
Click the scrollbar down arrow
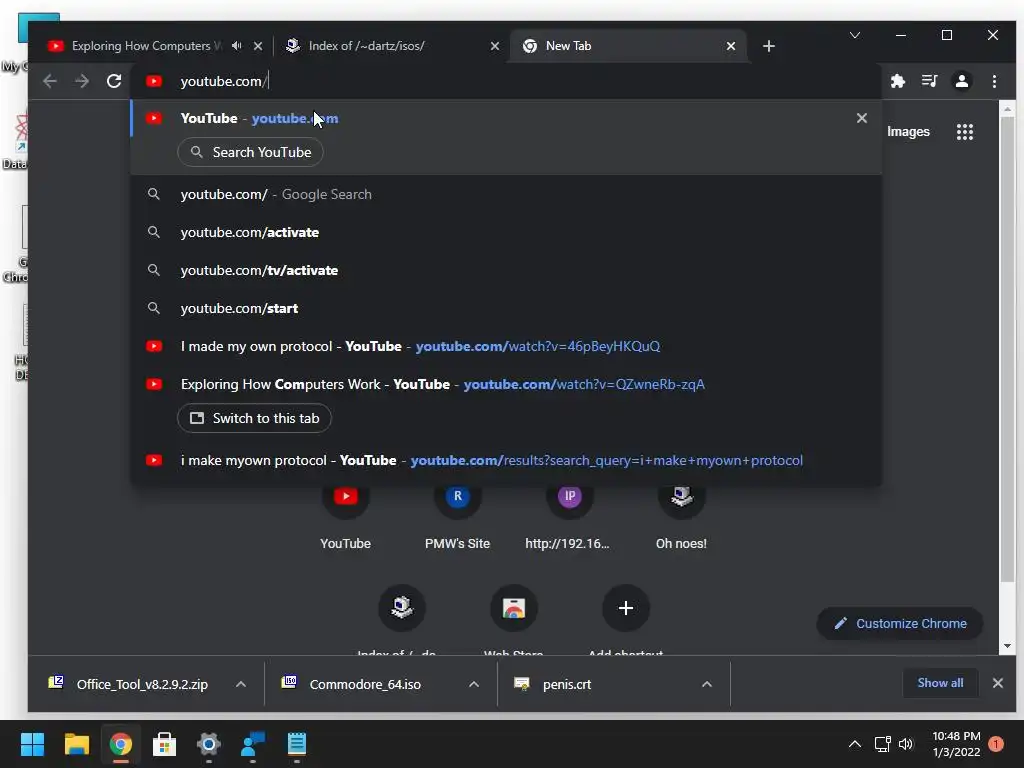point(1007,646)
